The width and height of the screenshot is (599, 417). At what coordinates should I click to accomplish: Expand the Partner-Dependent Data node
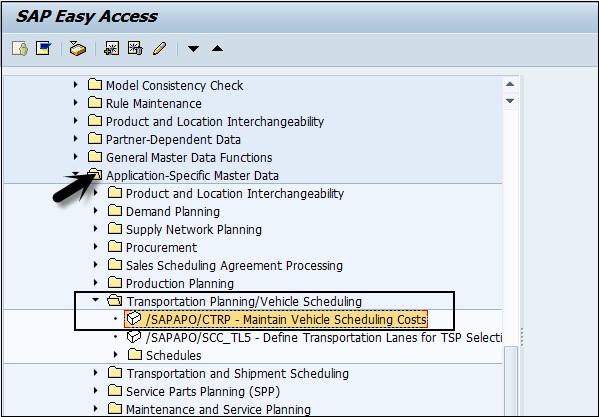coord(76,138)
